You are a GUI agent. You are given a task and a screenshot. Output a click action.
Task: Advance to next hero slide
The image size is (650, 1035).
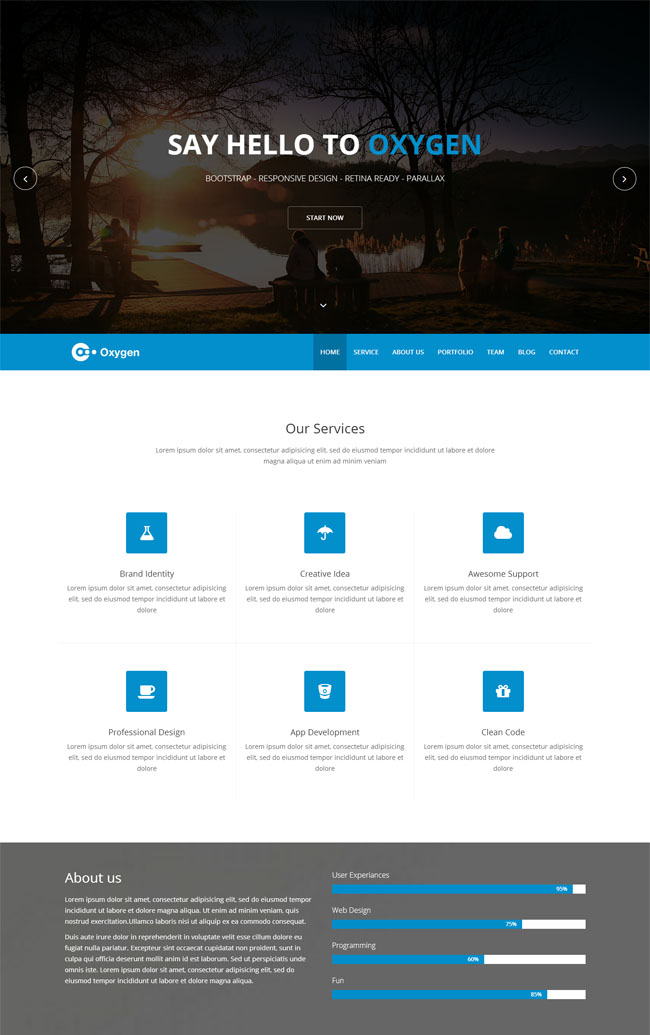[624, 179]
